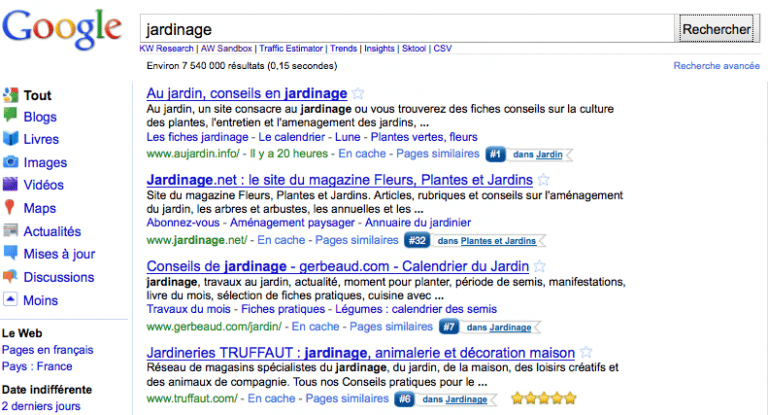Open Légumes : calendrier des semis sitelink
Image resolution: width=768 pixels, height=415 pixels.
[x=416, y=309]
